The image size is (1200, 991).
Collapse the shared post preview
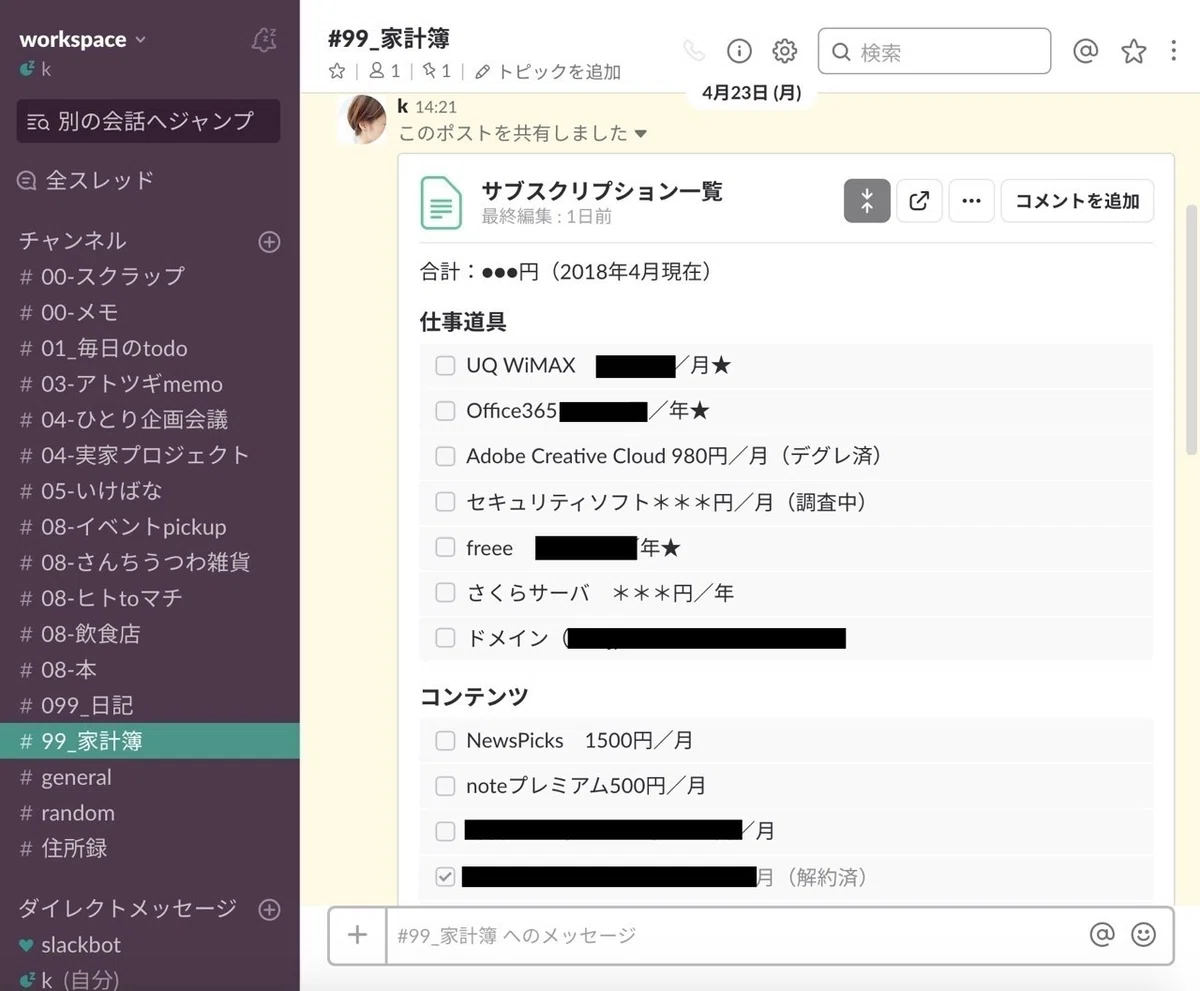[867, 201]
